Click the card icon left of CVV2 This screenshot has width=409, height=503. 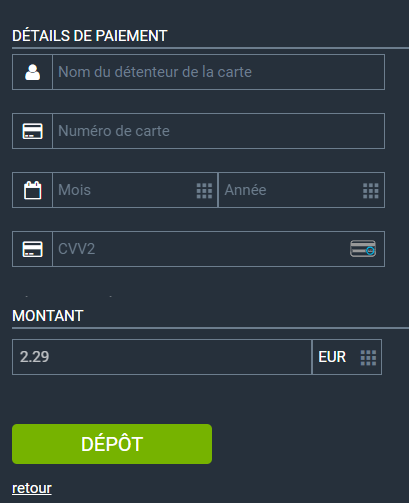click(32, 249)
